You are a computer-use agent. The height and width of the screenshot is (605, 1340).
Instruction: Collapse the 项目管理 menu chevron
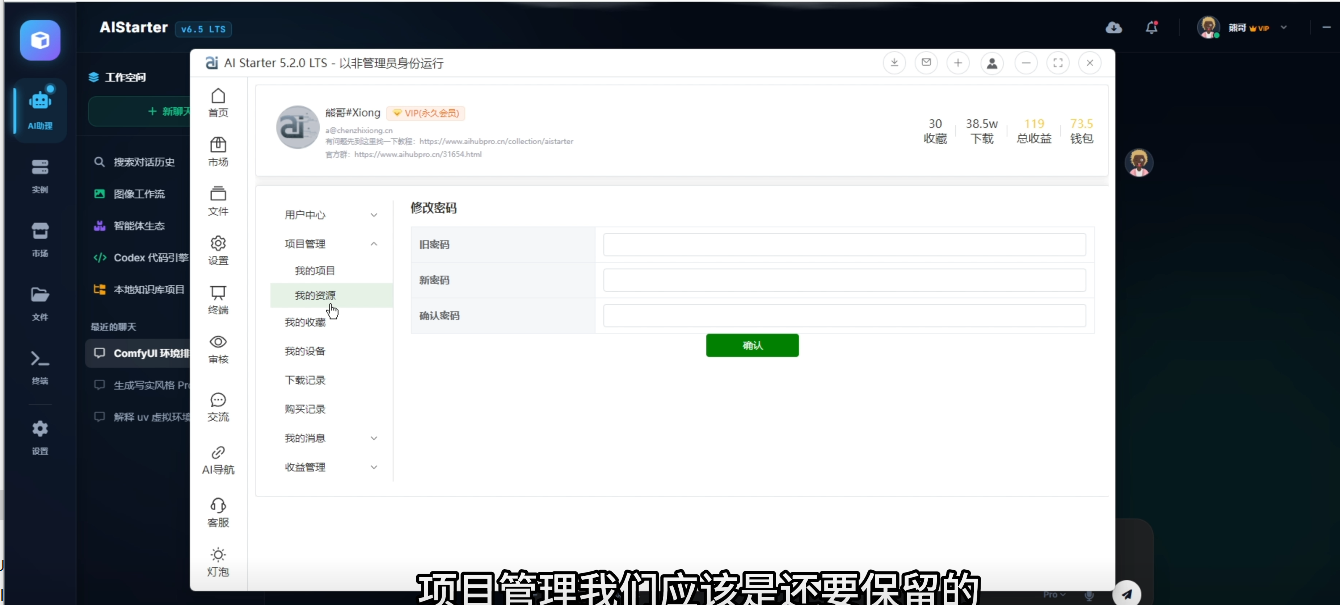[374, 244]
